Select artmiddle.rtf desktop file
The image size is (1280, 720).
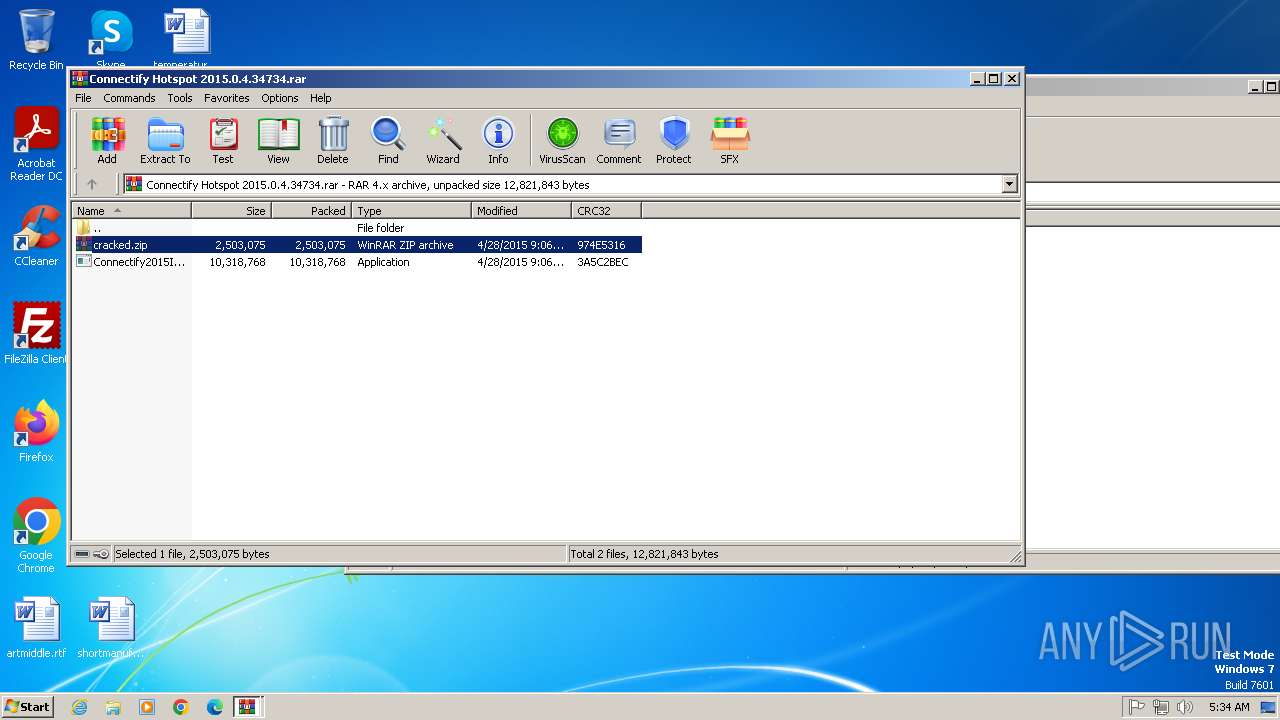[x=36, y=628]
